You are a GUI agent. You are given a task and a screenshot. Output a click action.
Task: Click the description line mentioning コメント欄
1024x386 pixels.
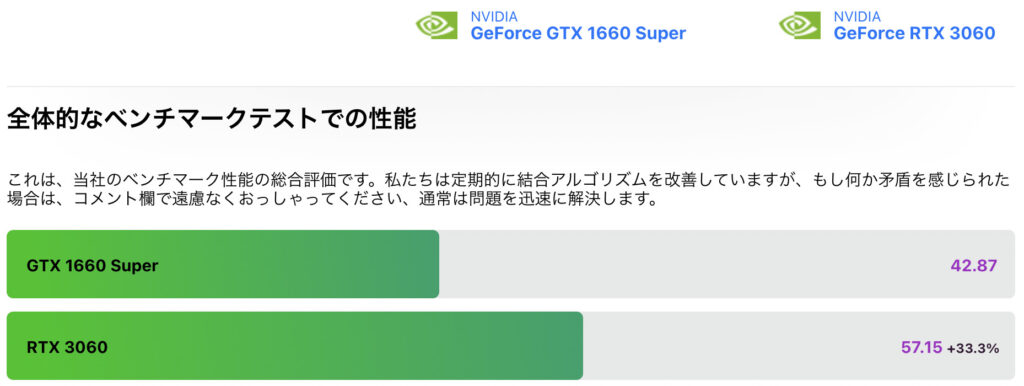(331, 199)
